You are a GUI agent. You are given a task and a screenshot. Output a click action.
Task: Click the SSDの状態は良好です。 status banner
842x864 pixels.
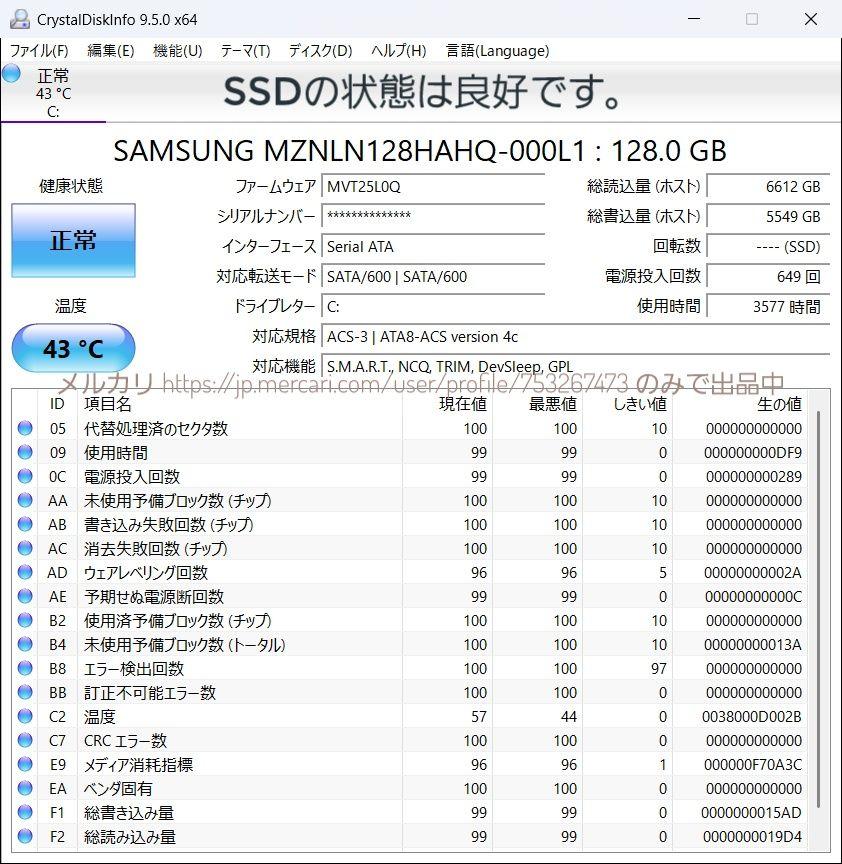coord(422,91)
